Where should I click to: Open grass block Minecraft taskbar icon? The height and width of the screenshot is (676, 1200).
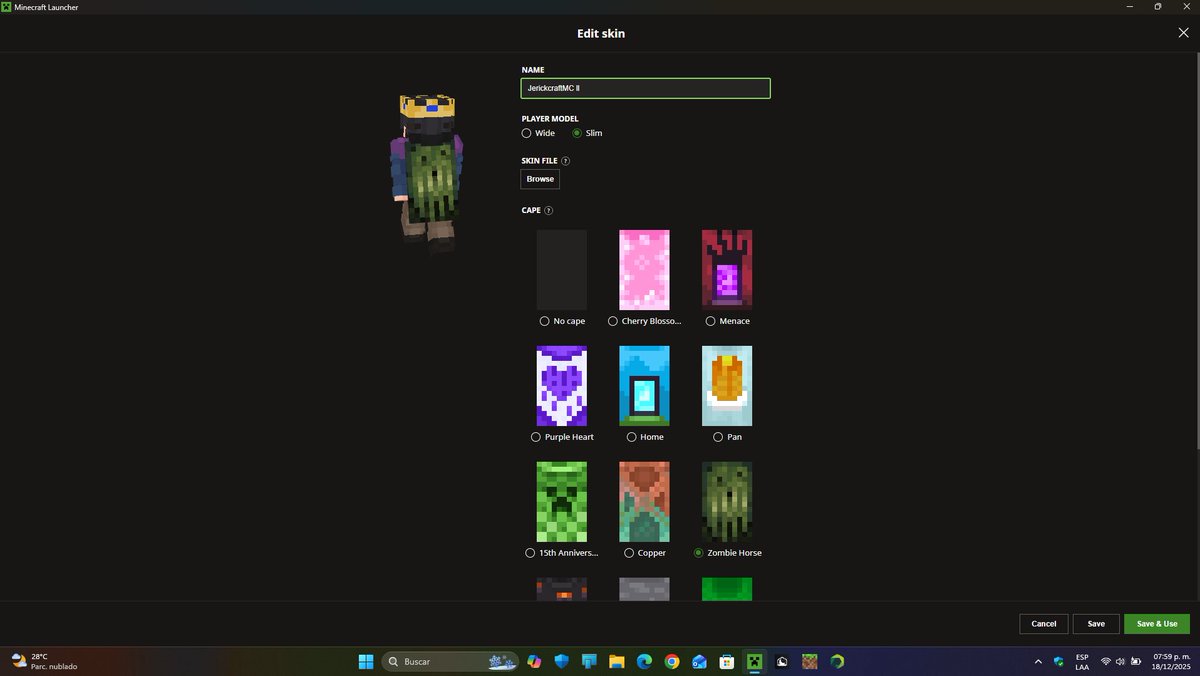pos(810,661)
